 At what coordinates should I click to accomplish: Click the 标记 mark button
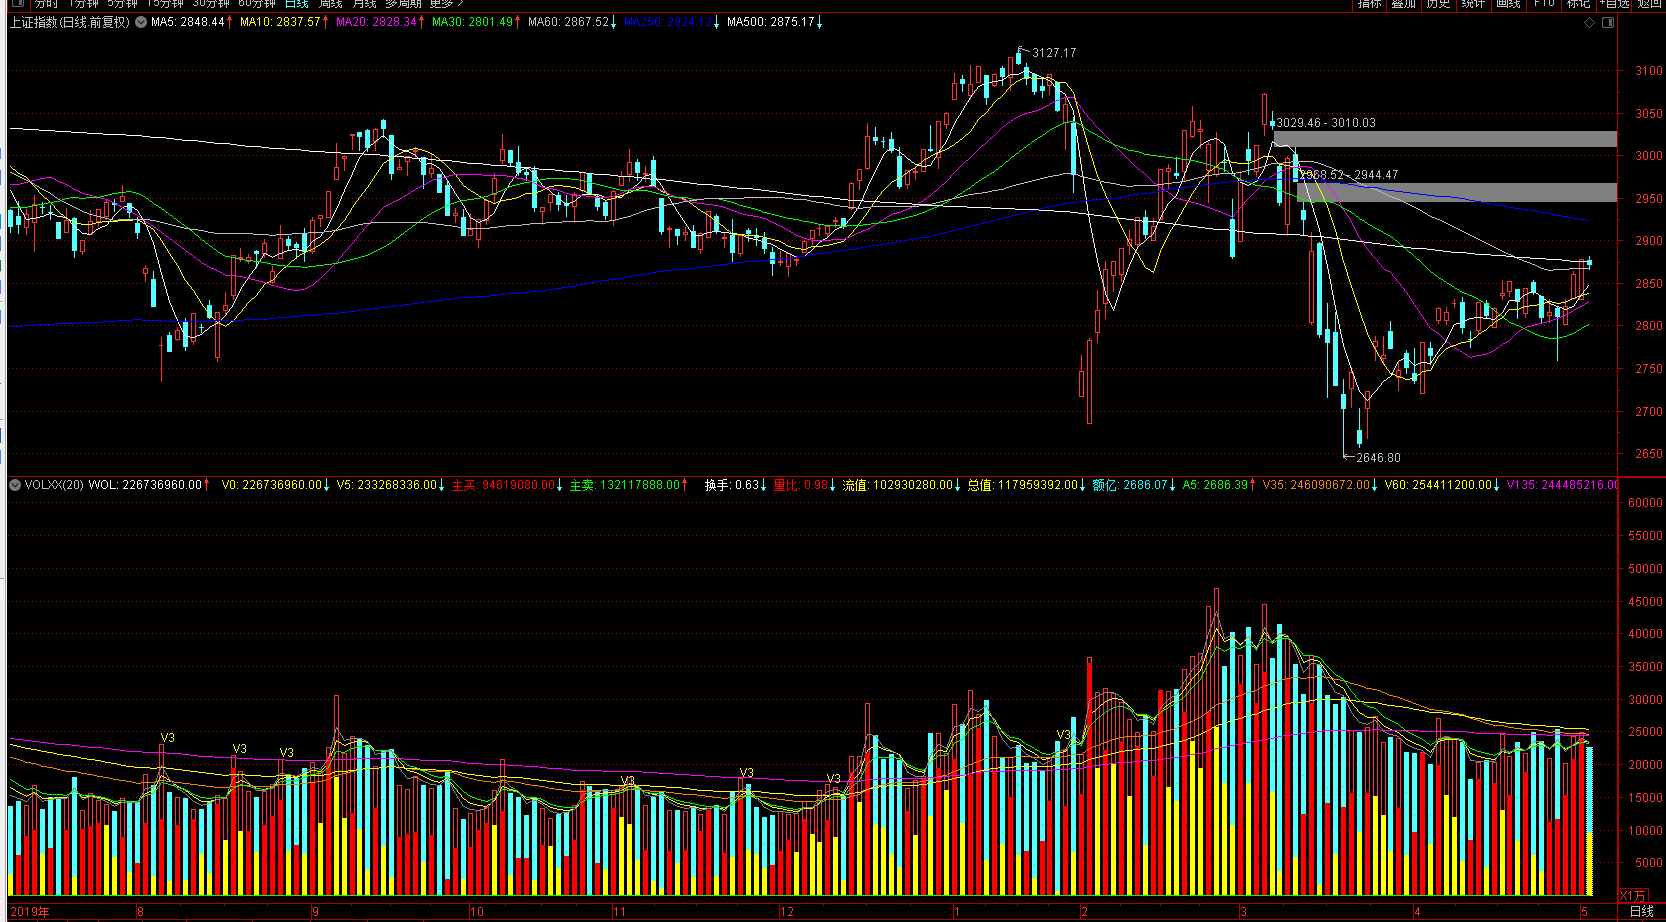click(1578, 4)
